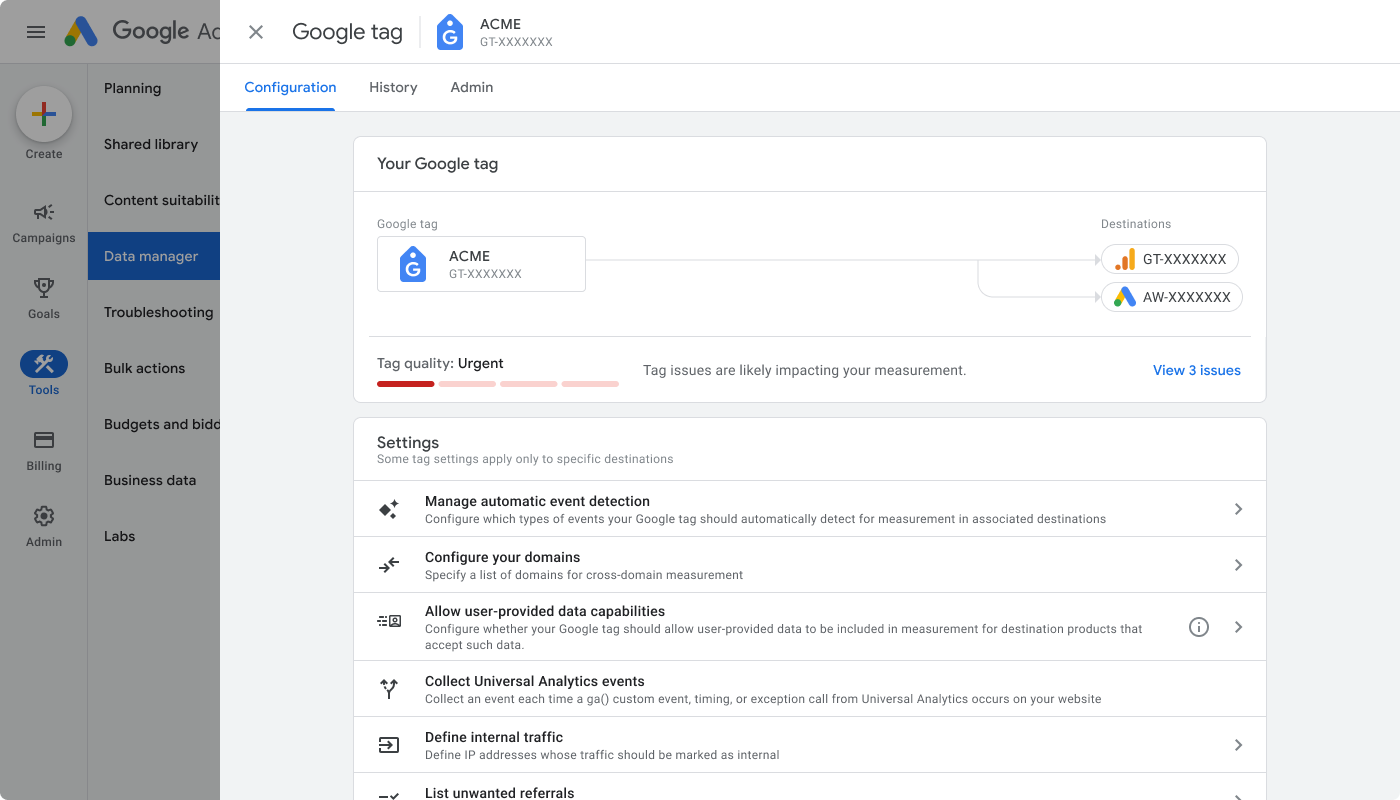Select the Tools icon in left navigation
1400x800 pixels.
point(44,365)
